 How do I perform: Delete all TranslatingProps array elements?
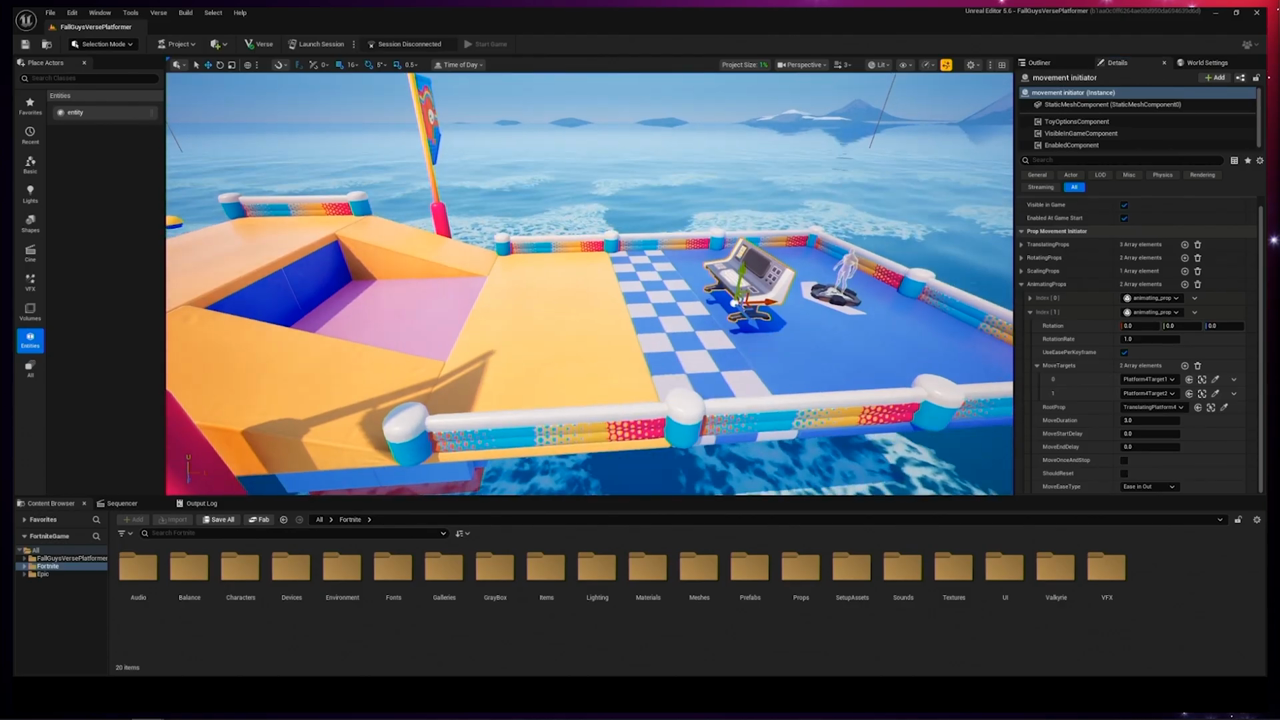click(1197, 245)
